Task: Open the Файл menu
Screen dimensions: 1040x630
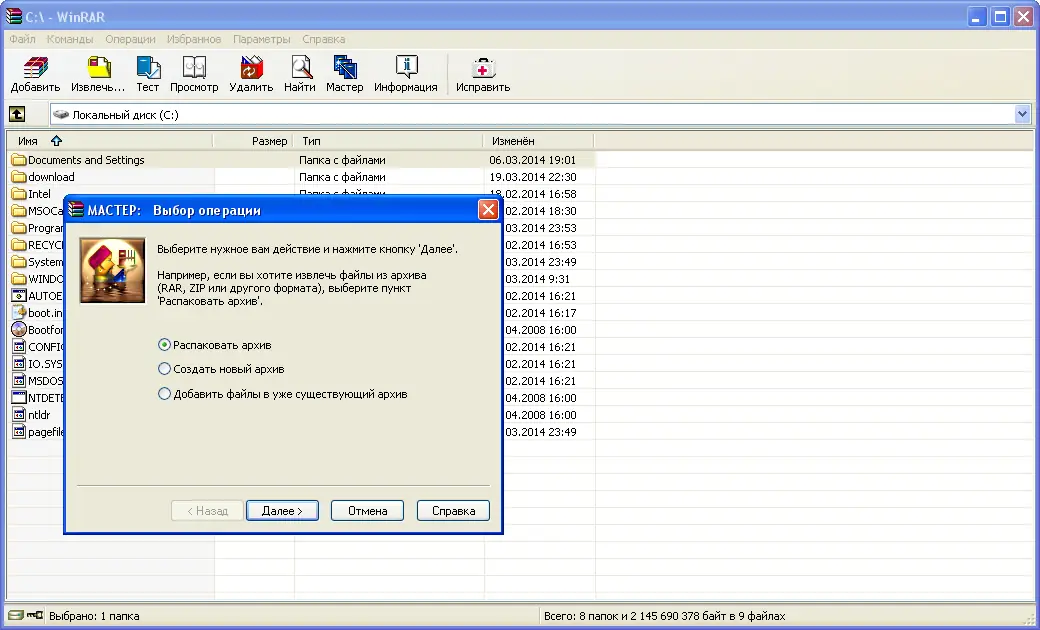Action: tap(23, 39)
